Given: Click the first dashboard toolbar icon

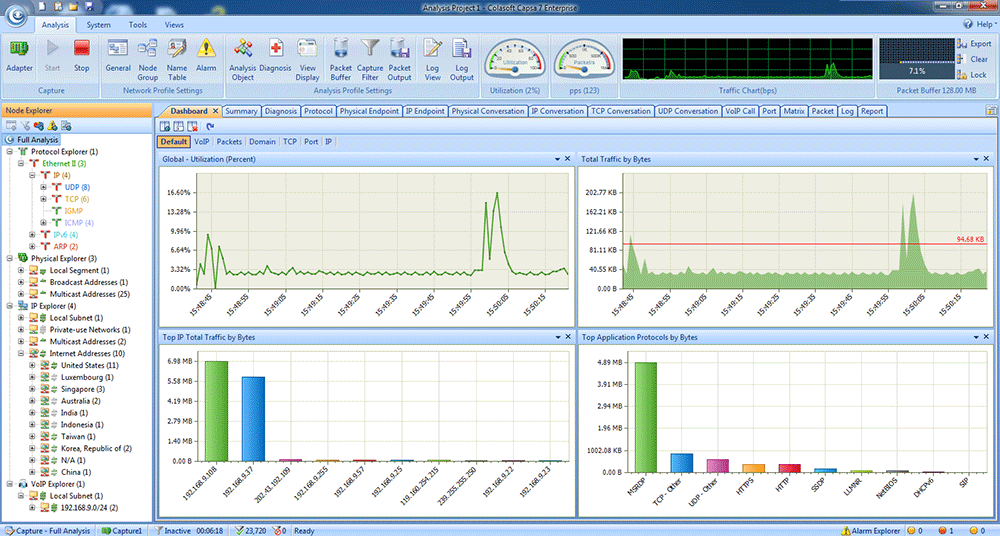Looking at the screenshot, I should [x=165, y=126].
